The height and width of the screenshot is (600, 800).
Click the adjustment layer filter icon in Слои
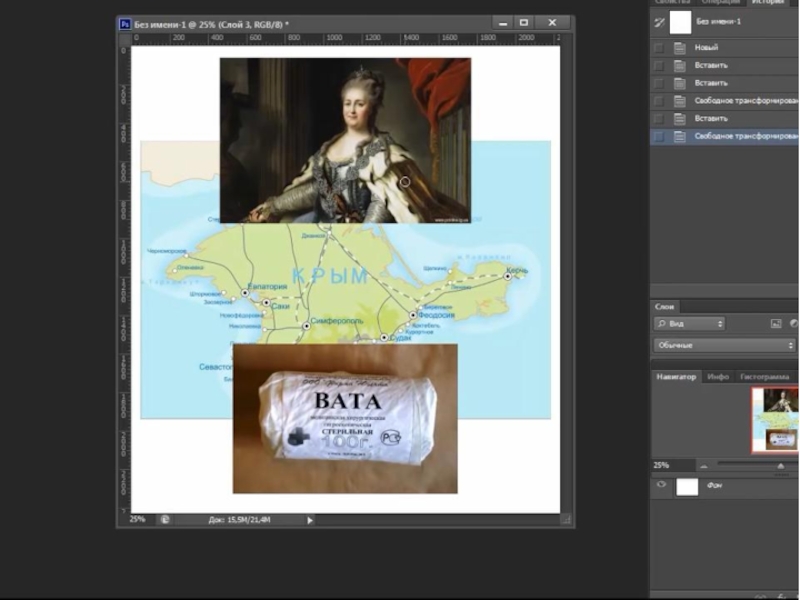point(794,324)
